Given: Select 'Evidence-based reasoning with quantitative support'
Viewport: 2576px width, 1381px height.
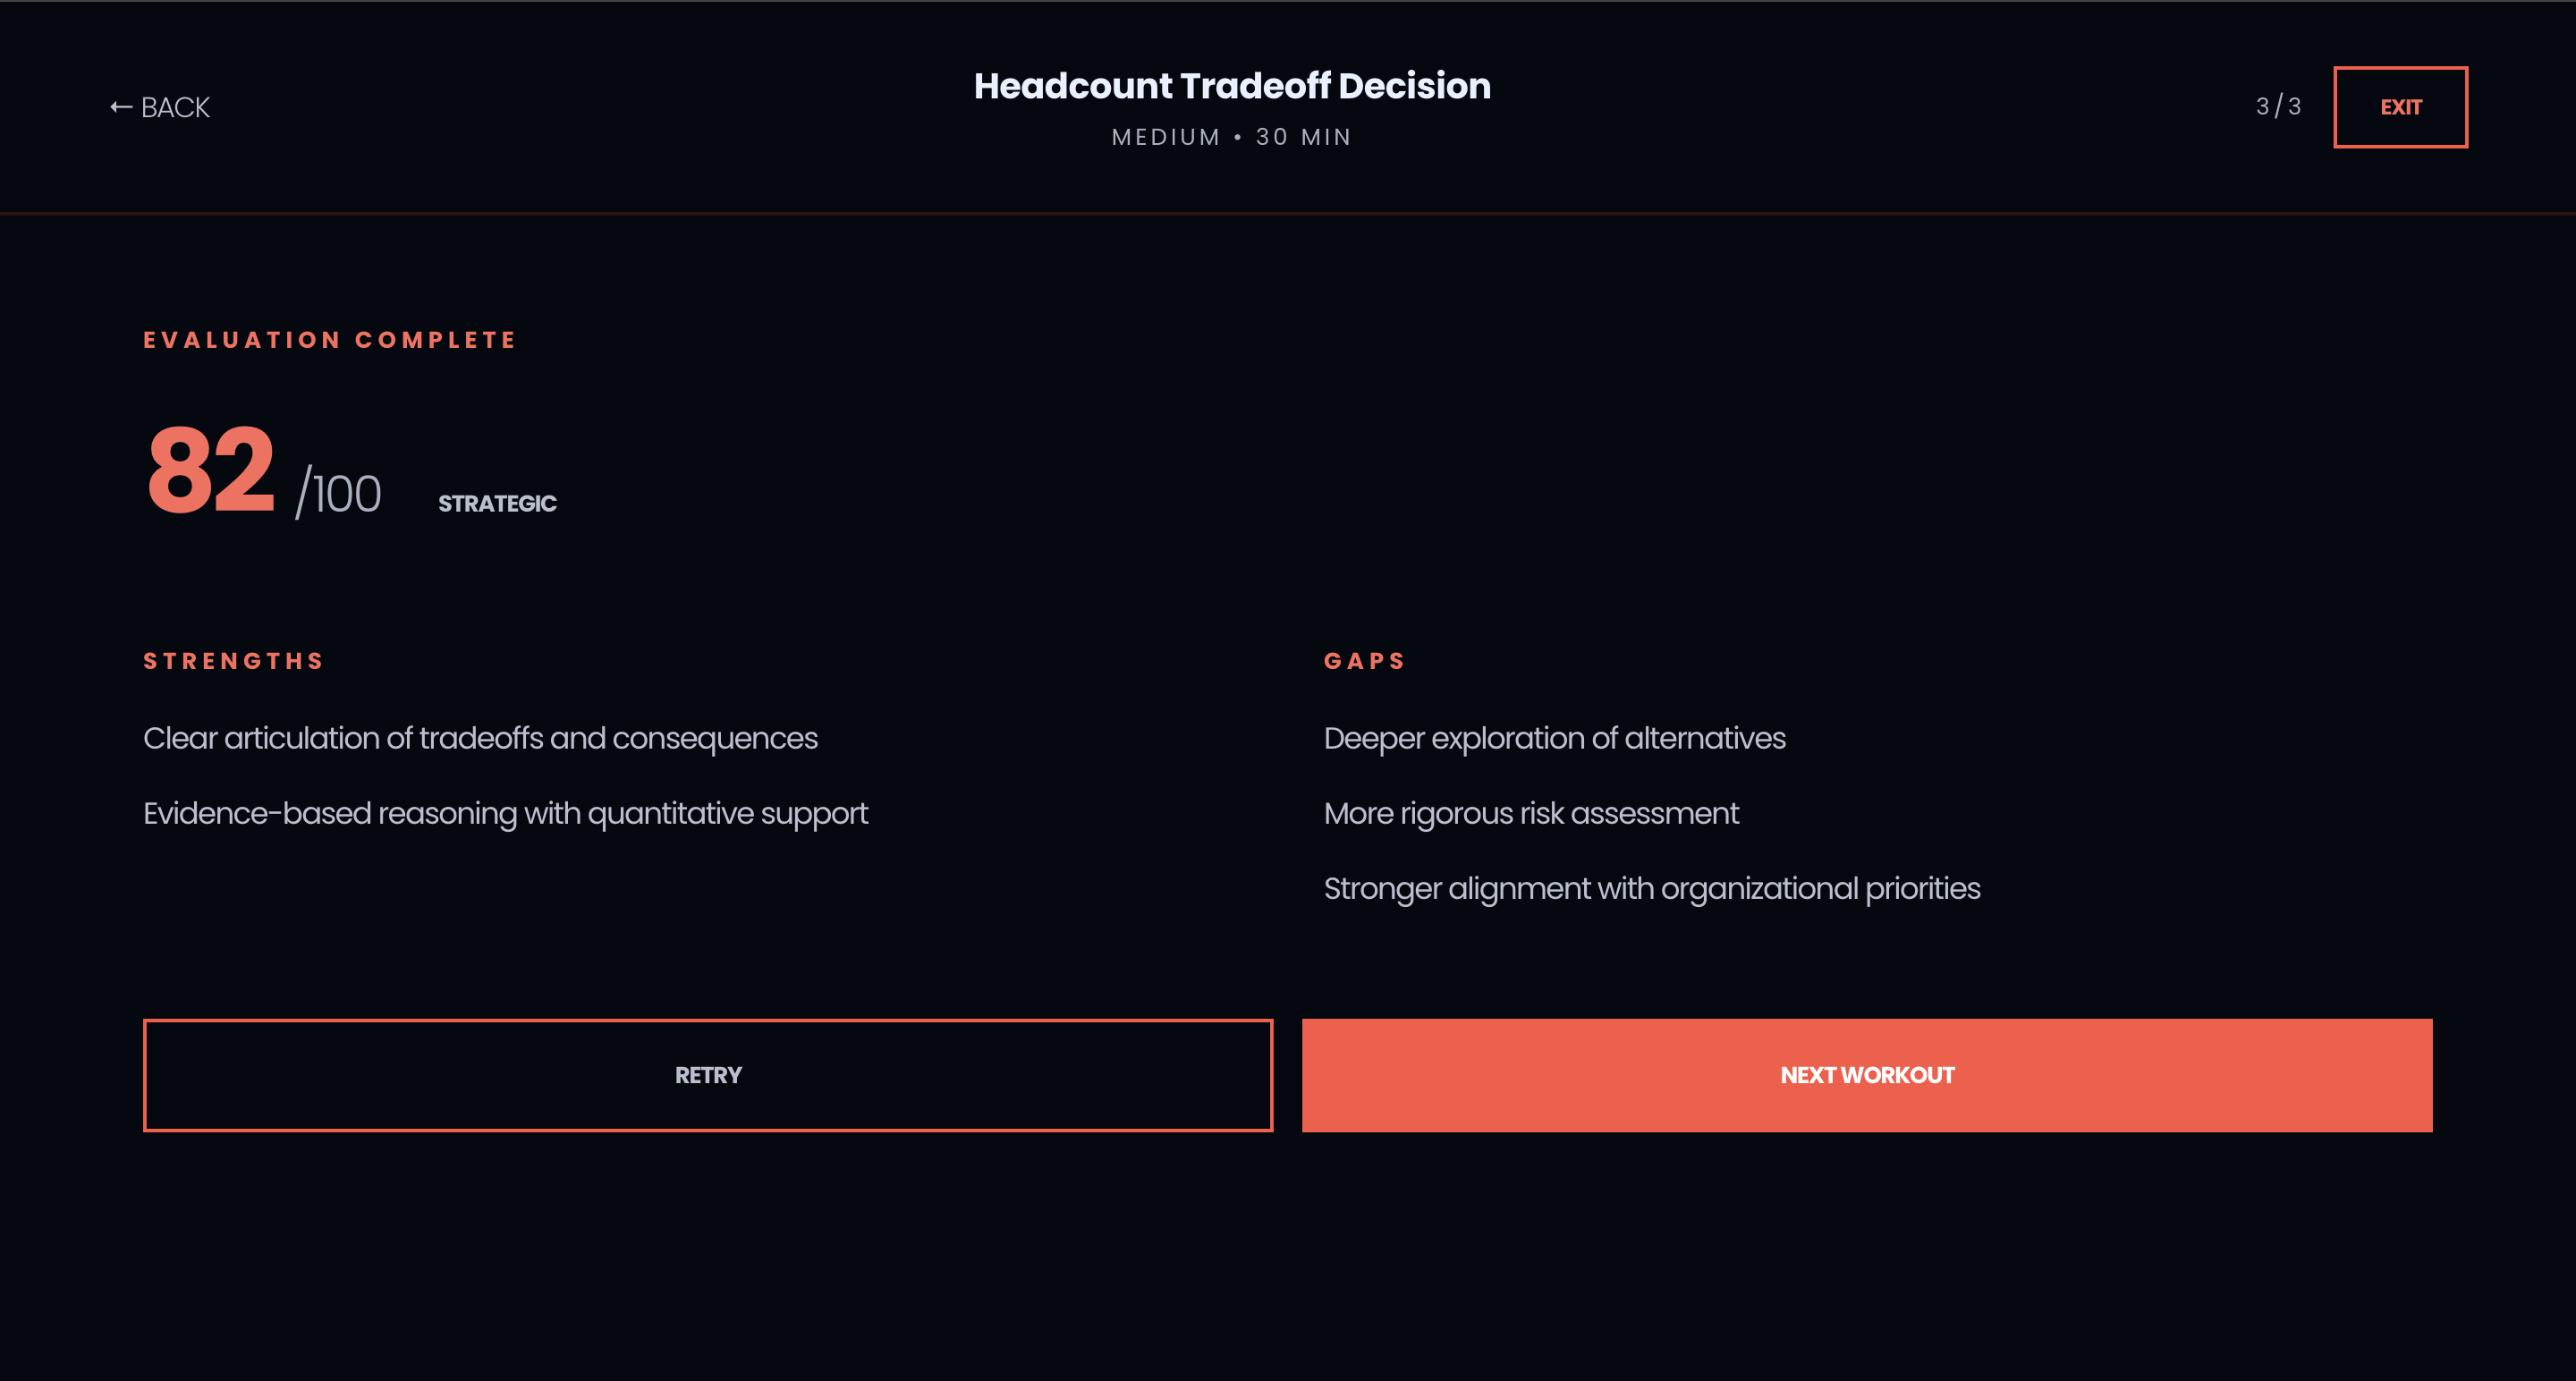Looking at the screenshot, I should pyautogui.click(x=506, y=813).
